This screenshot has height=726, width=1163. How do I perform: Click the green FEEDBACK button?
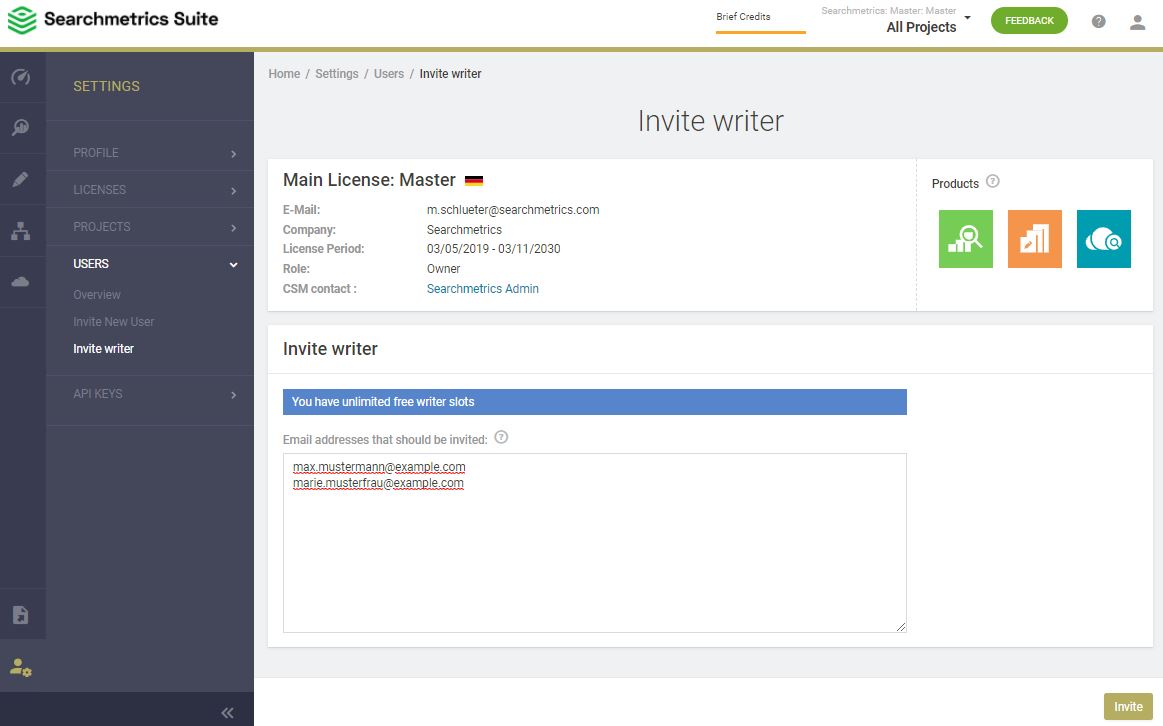coord(1029,21)
